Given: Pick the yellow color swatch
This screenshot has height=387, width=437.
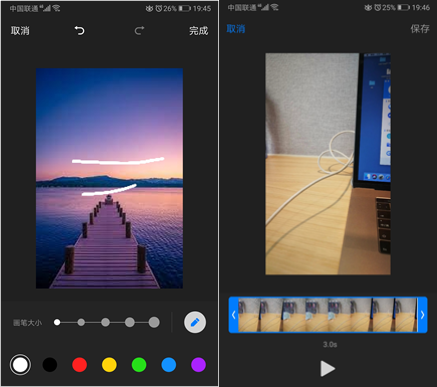Looking at the screenshot, I should point(109,365).
